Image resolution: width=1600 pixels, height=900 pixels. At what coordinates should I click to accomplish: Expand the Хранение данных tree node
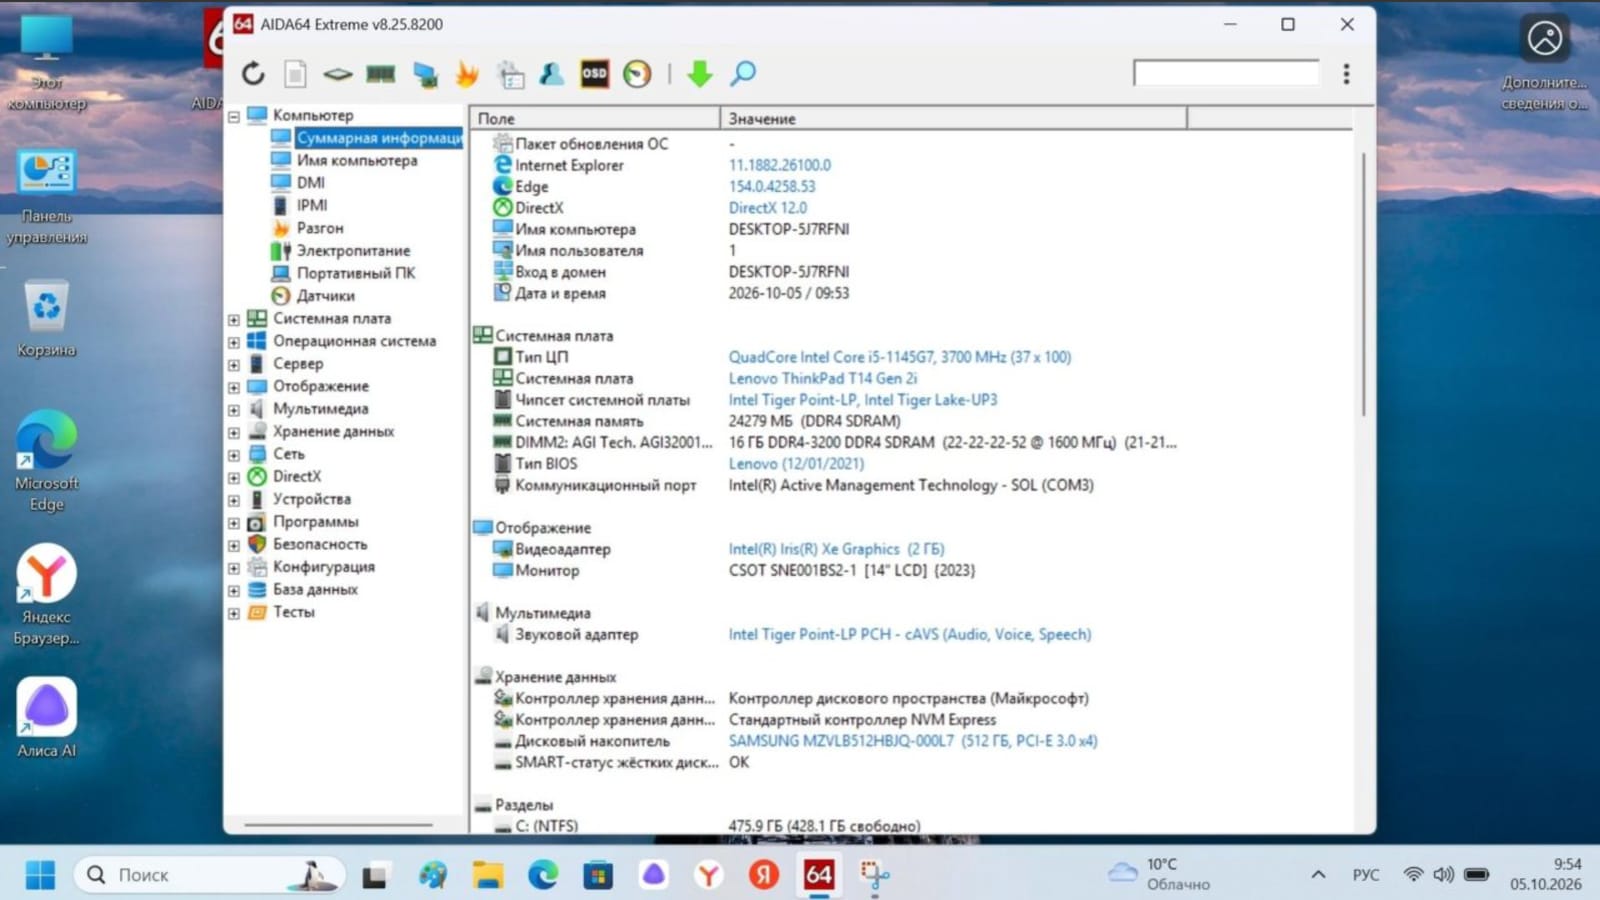point(234,433)
